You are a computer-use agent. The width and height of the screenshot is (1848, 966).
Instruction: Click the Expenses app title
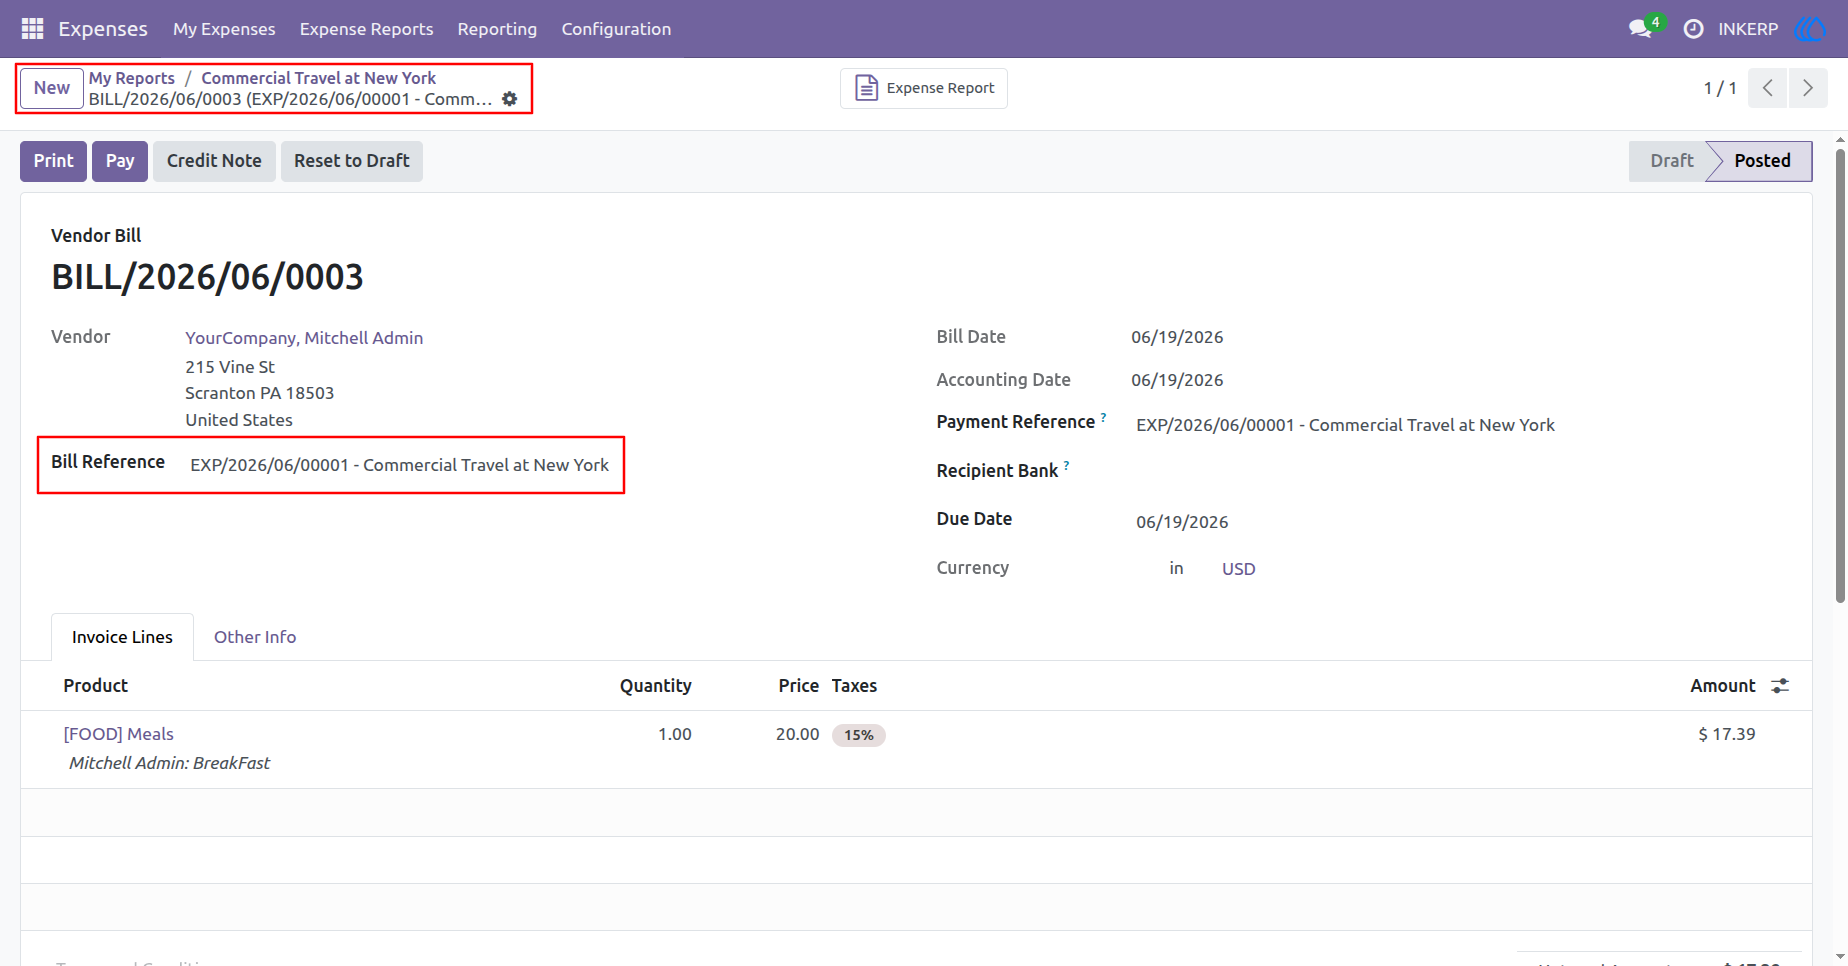tap(103, 29)
